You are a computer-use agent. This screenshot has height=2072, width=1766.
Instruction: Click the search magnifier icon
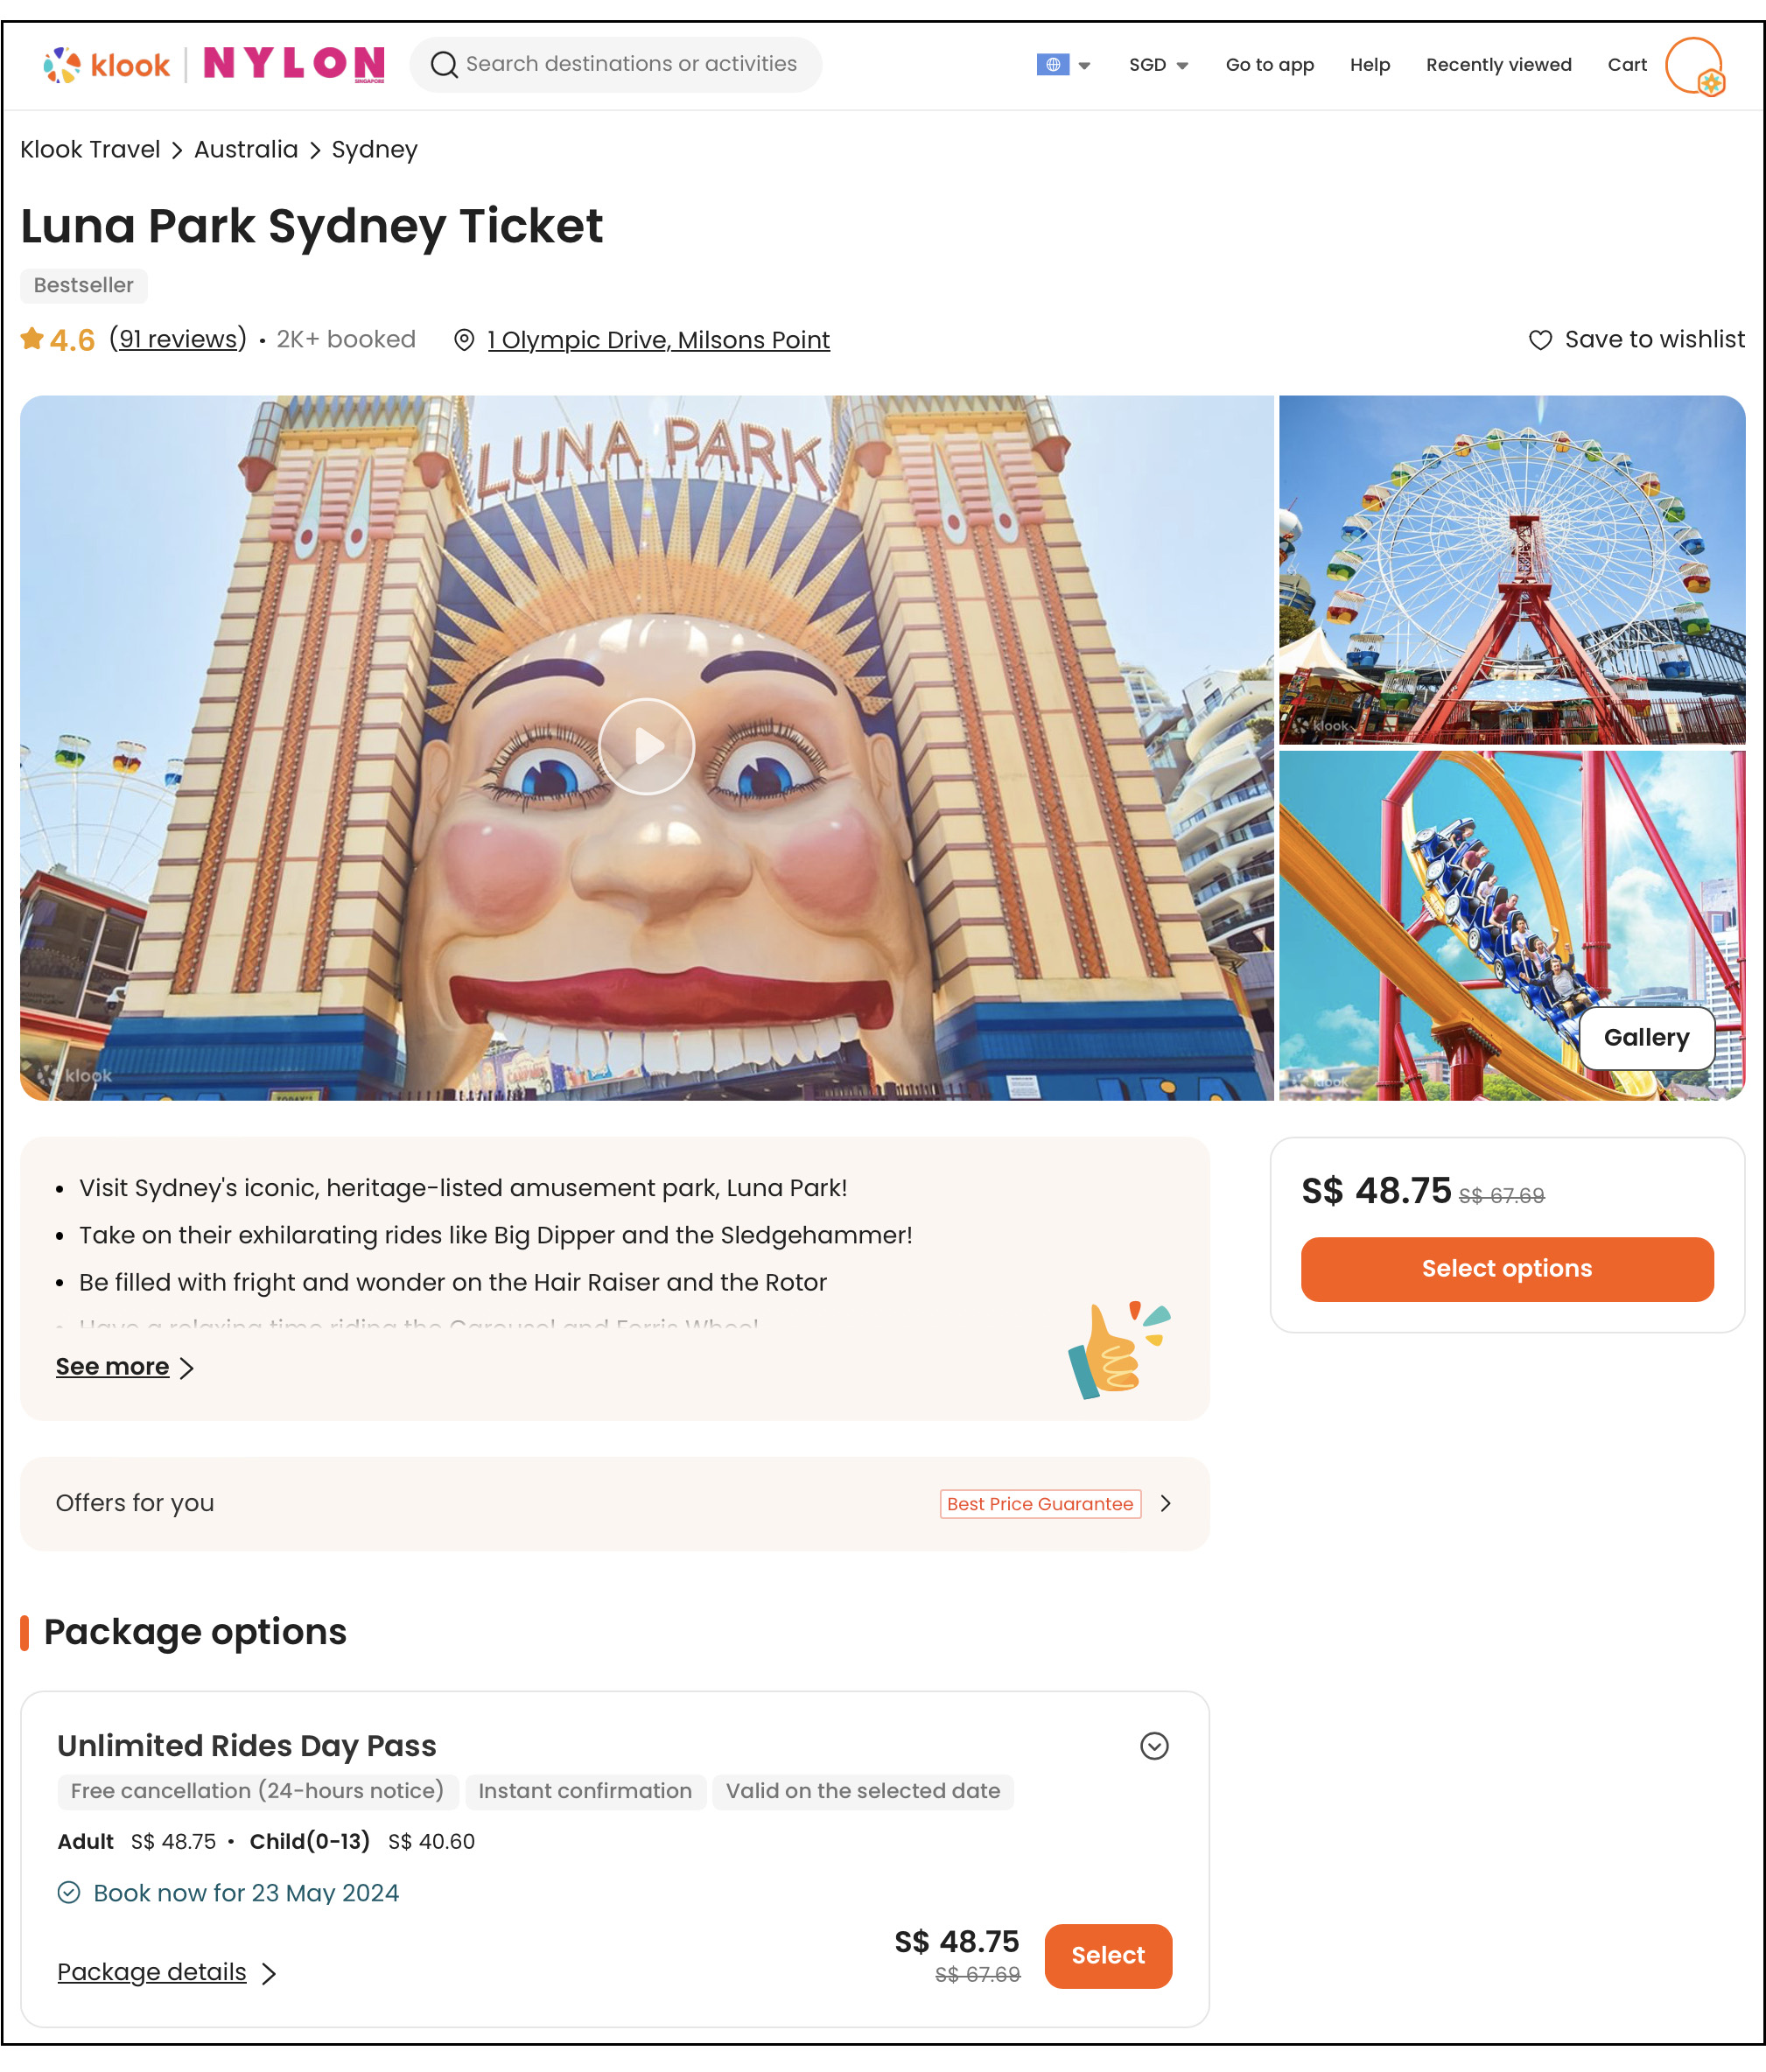tap(444, 65)
